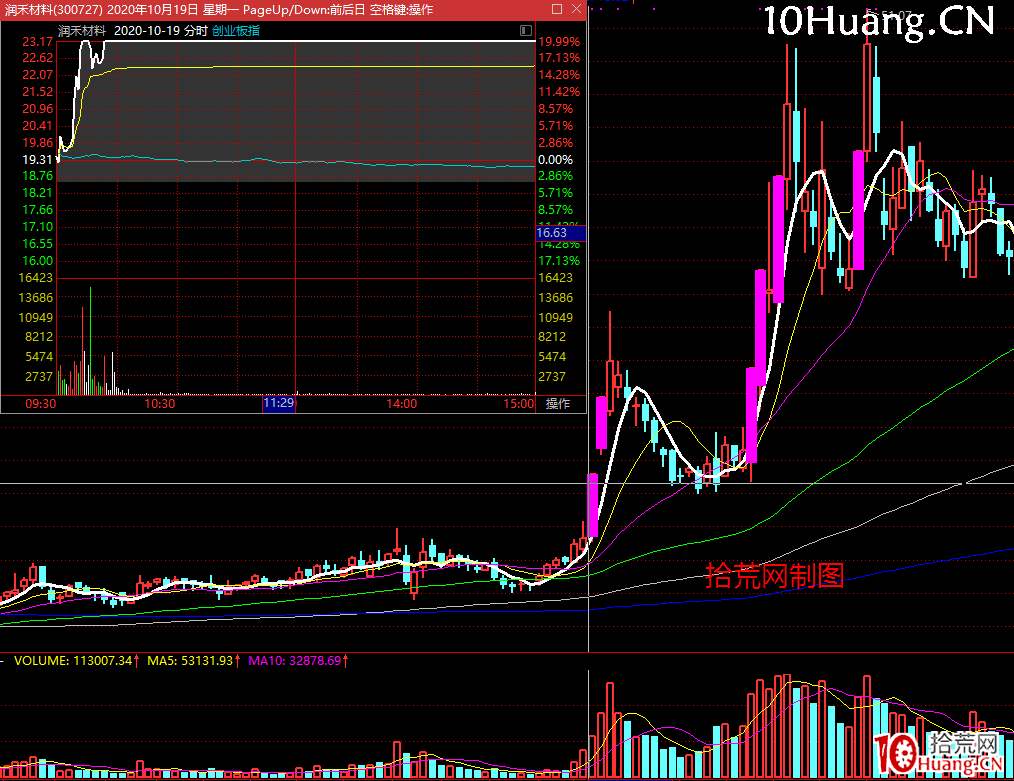Click the VOLUME: 113007.34 indicator label

[73, 661]
